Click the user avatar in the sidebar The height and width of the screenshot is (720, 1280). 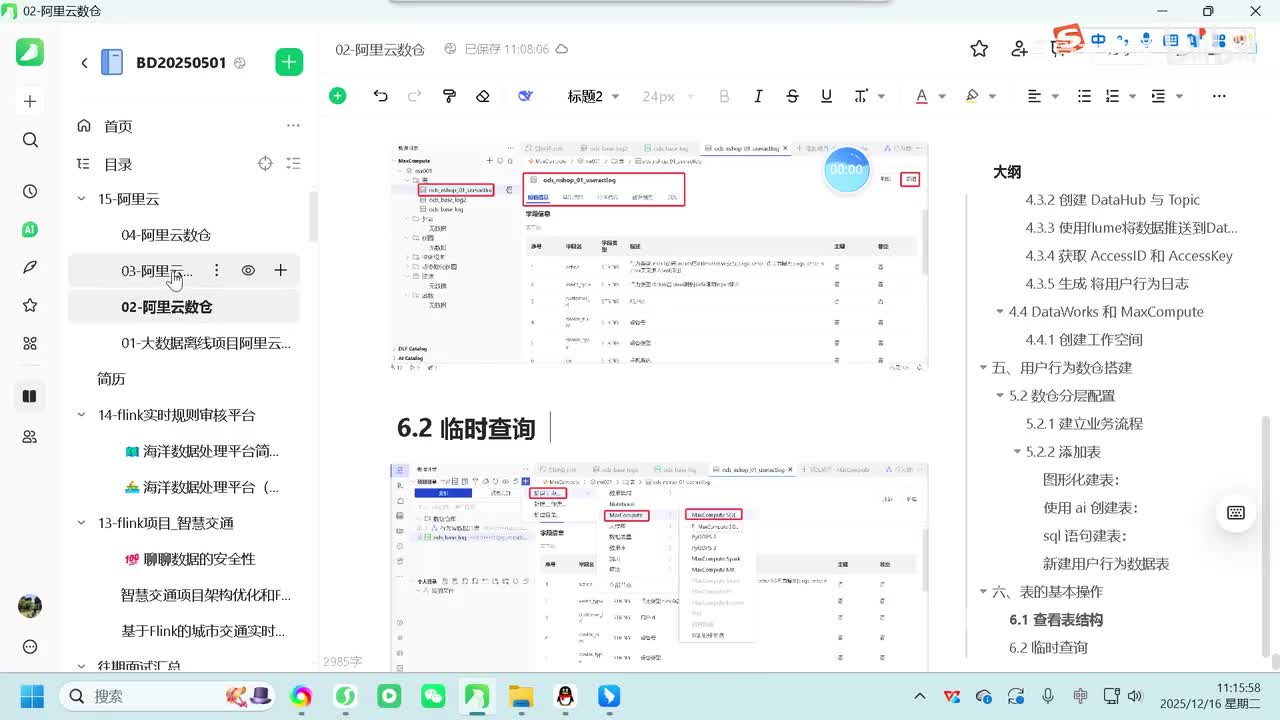pos(30,605)
